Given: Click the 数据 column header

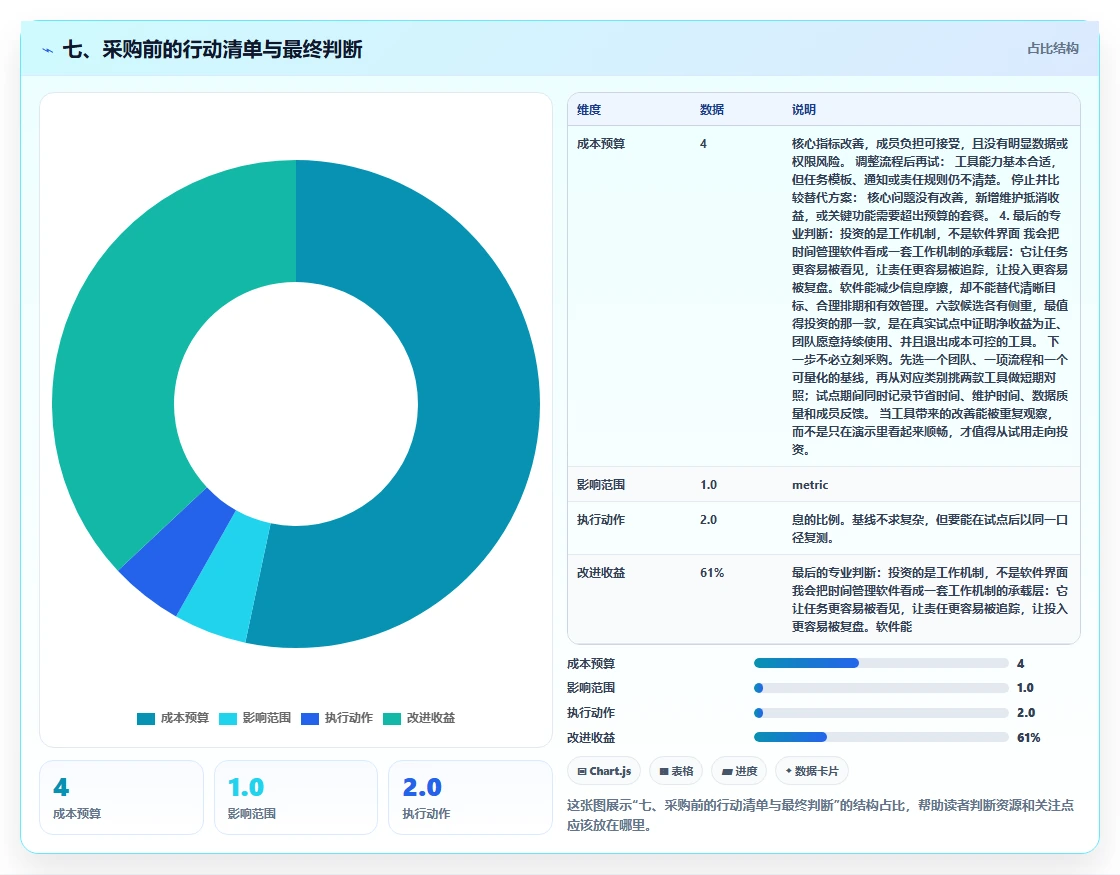Looking at the screenshot, I should pyautogui.click(x=711, y=109).
